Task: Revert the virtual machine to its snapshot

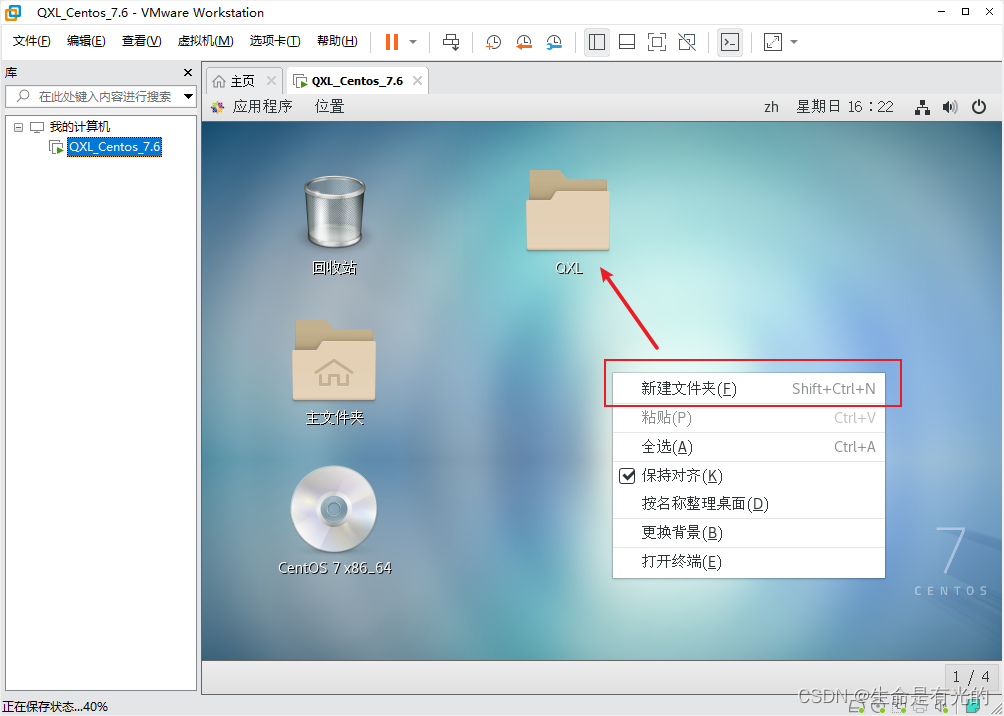Action: click(524, 42)
